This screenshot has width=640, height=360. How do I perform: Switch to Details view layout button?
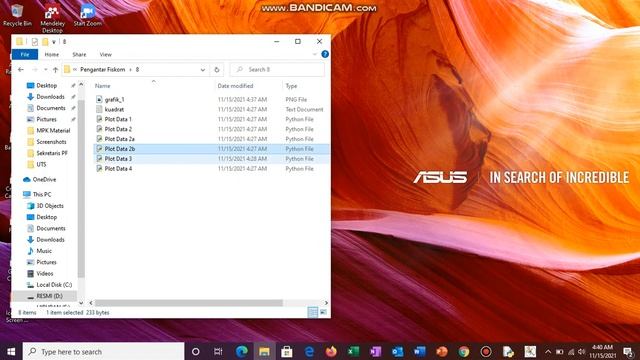(313, 313)
